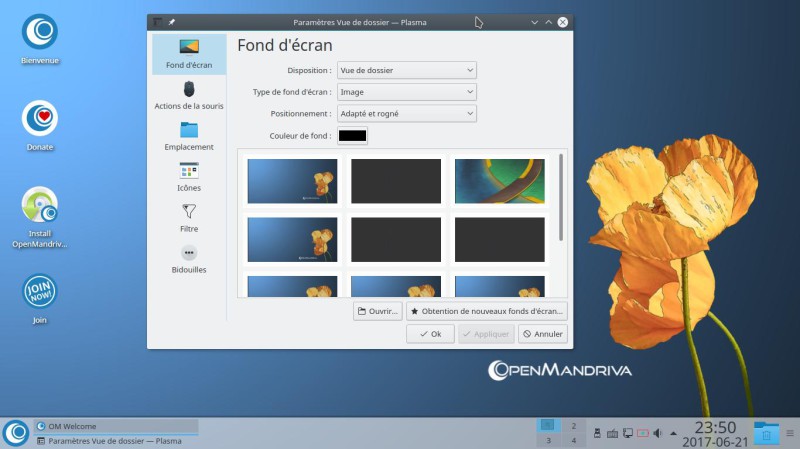Open the Filtre section
This screenshot has height=449, width=800.
[189, 218]
